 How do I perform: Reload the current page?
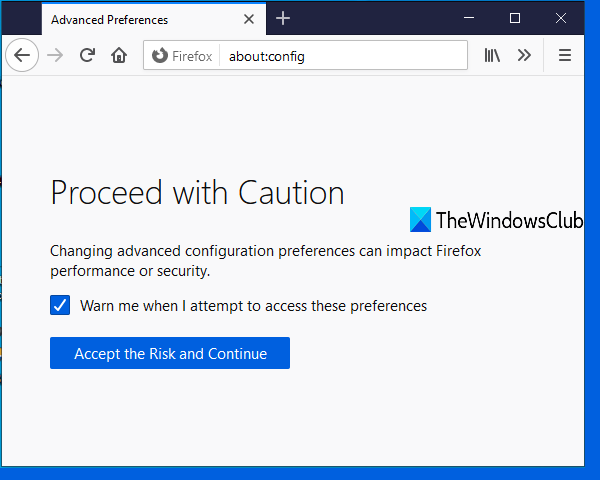tap(87, 56)
